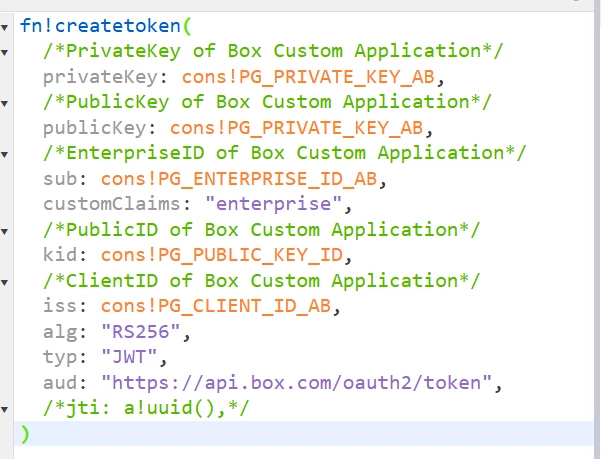604x459 pixels.
Task: Click the "JWT" string value
Action: click(129, 357)
